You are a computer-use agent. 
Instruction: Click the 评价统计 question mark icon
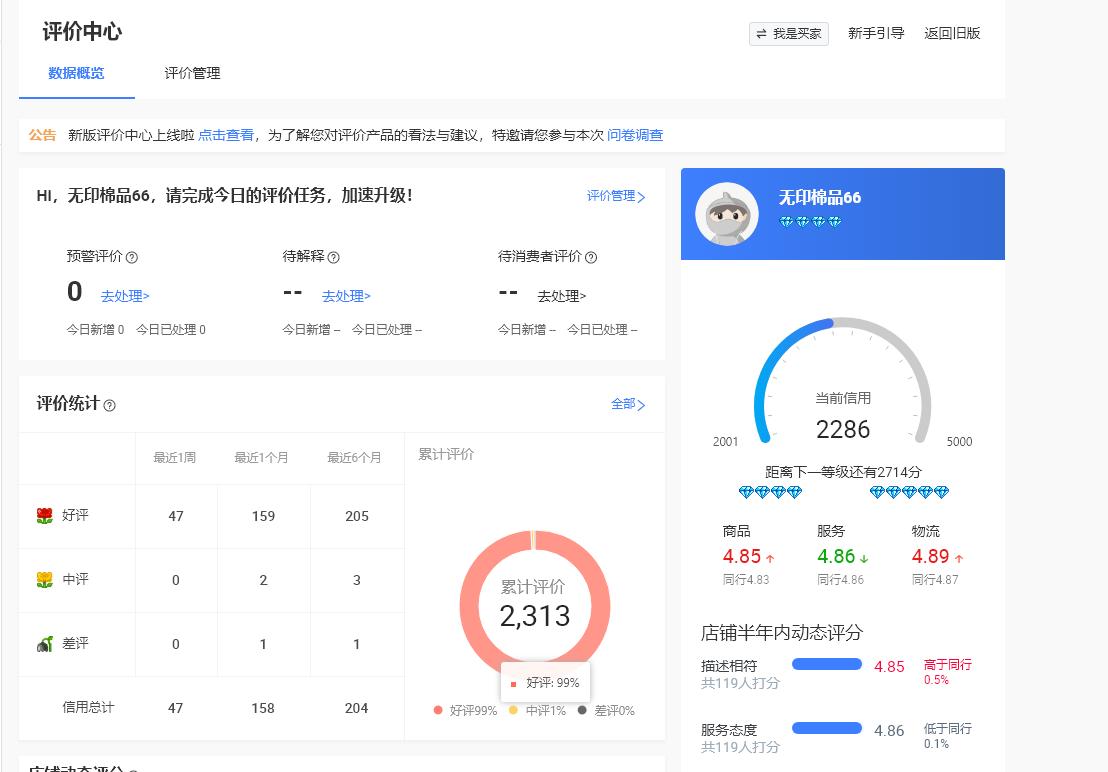[x=110, y=405]
